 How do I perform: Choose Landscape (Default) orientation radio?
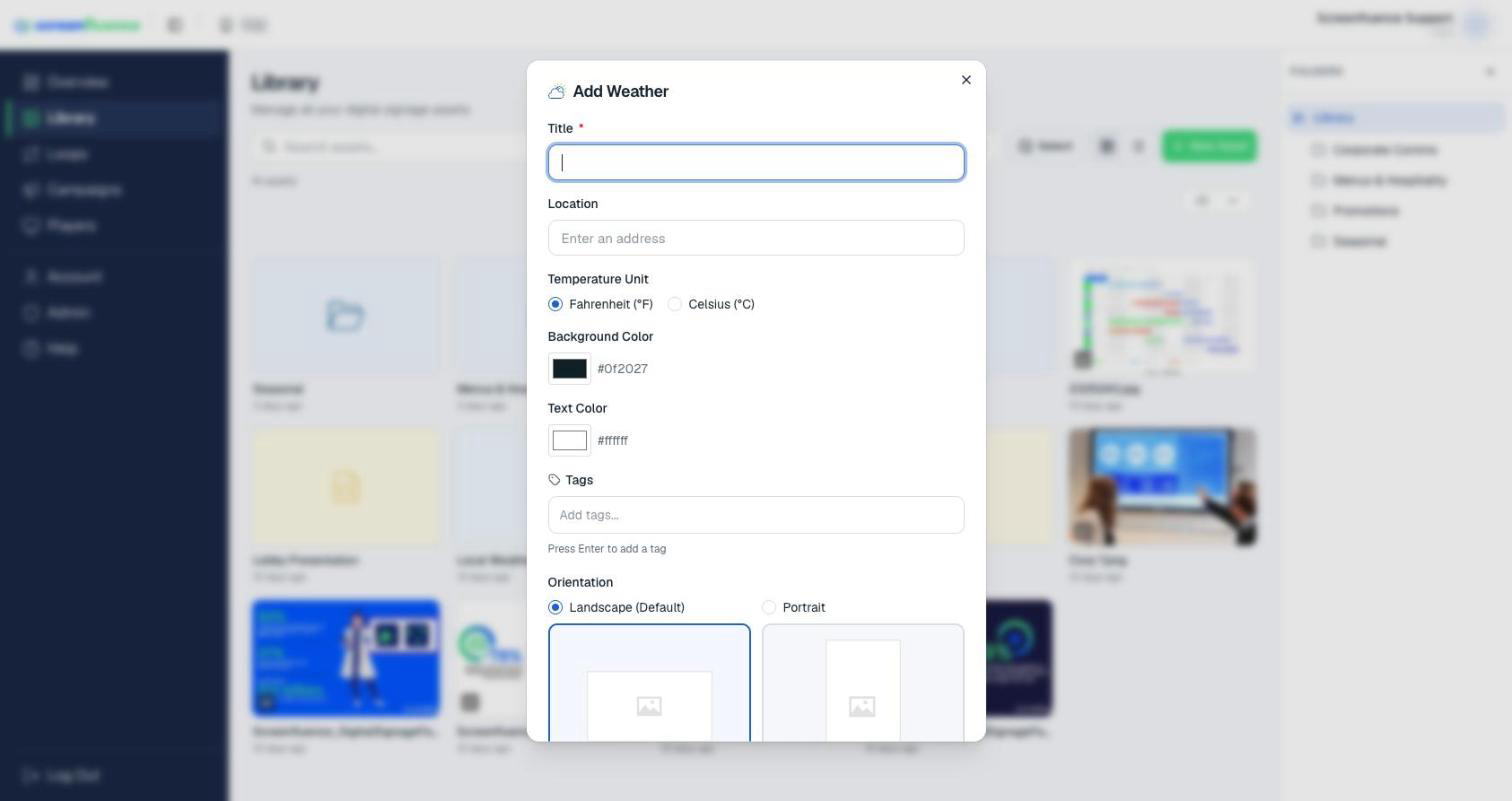tap(555, 607)
